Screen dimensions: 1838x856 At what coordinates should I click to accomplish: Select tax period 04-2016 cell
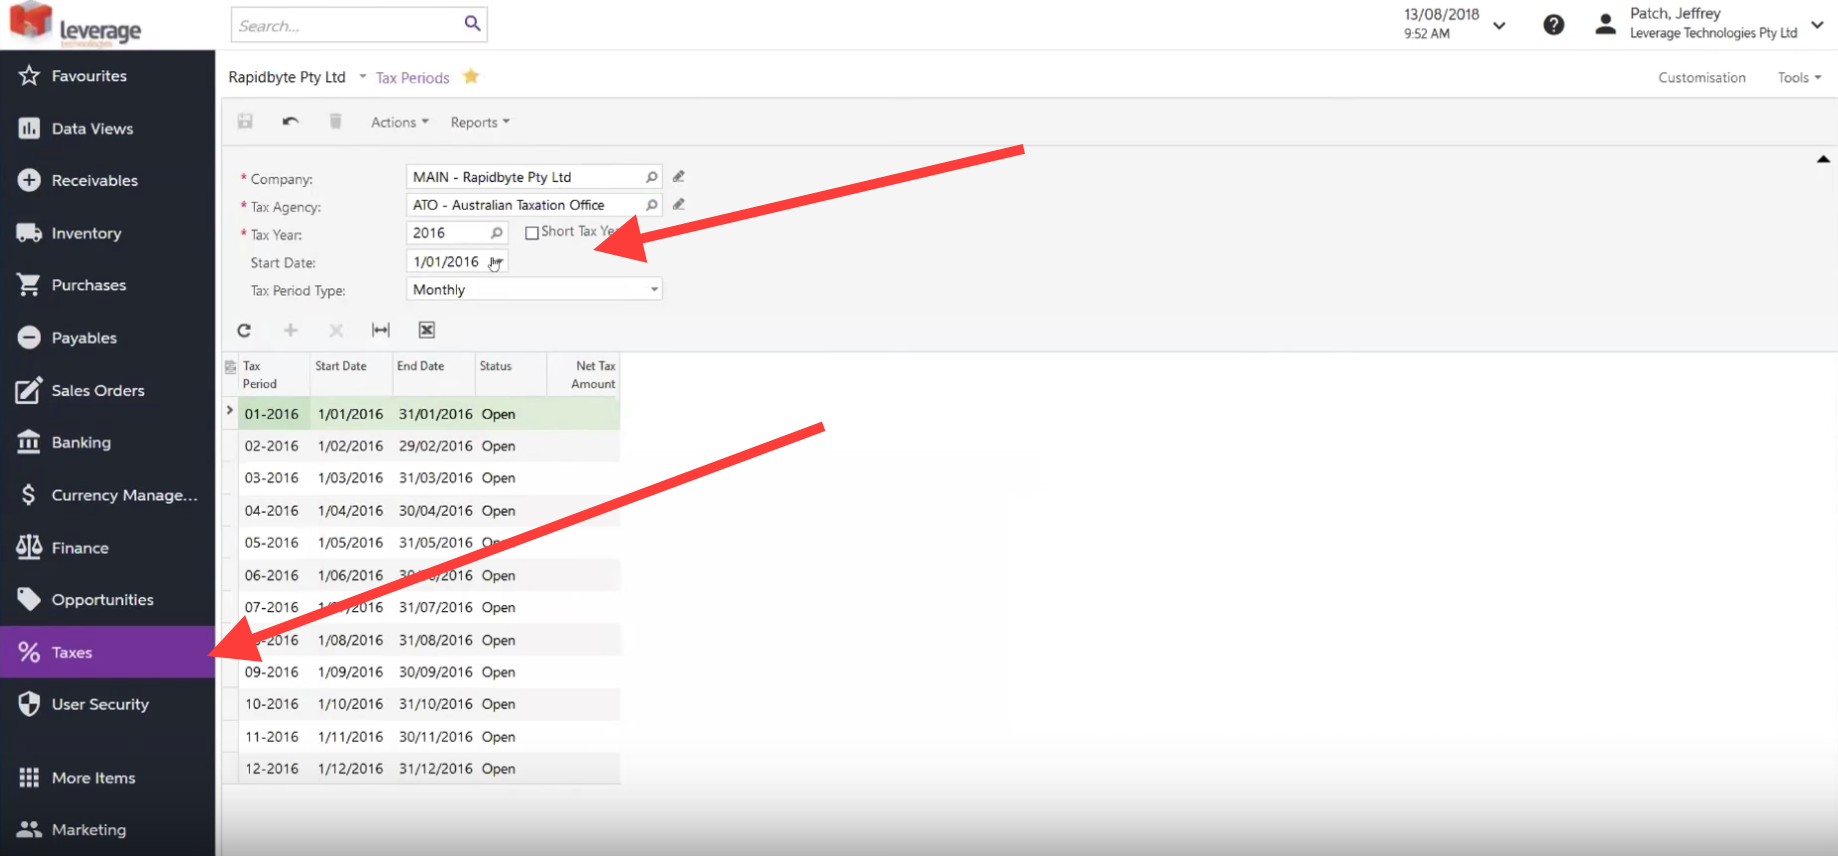(x=272, y=510)
